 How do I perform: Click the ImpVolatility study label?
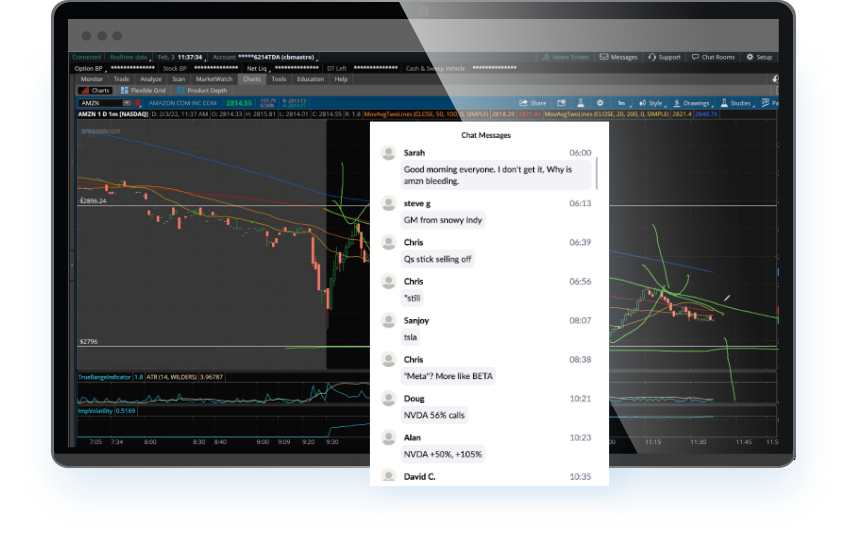(x=95, y=410)
